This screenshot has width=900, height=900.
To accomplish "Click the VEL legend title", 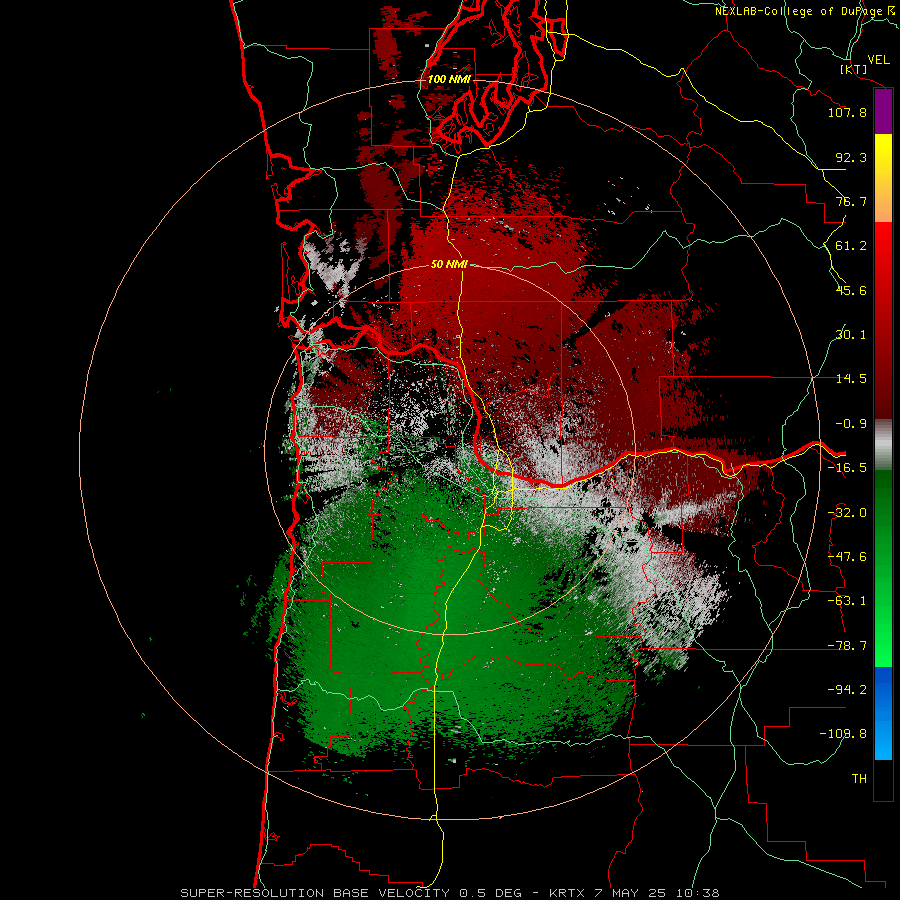I will tap(878, 59).
